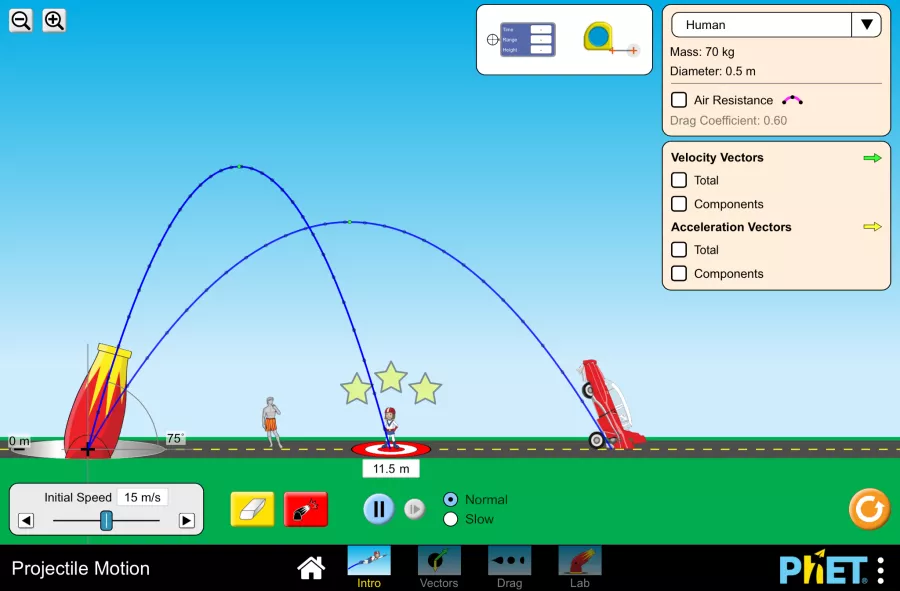Erase trajectories with the yellow eraser button
The height and width of the screenshot is (591, 900).
point(252,509)
